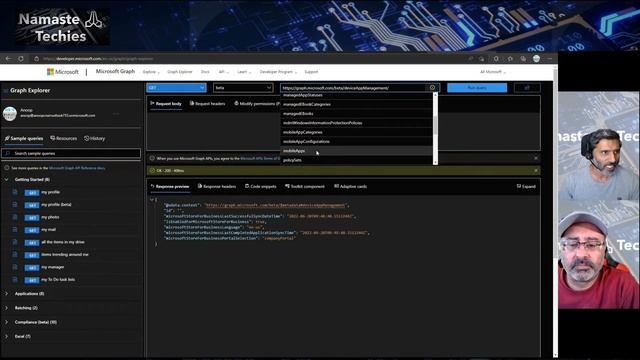Select mobileApps from the autocomplete list

click(356, 151)
